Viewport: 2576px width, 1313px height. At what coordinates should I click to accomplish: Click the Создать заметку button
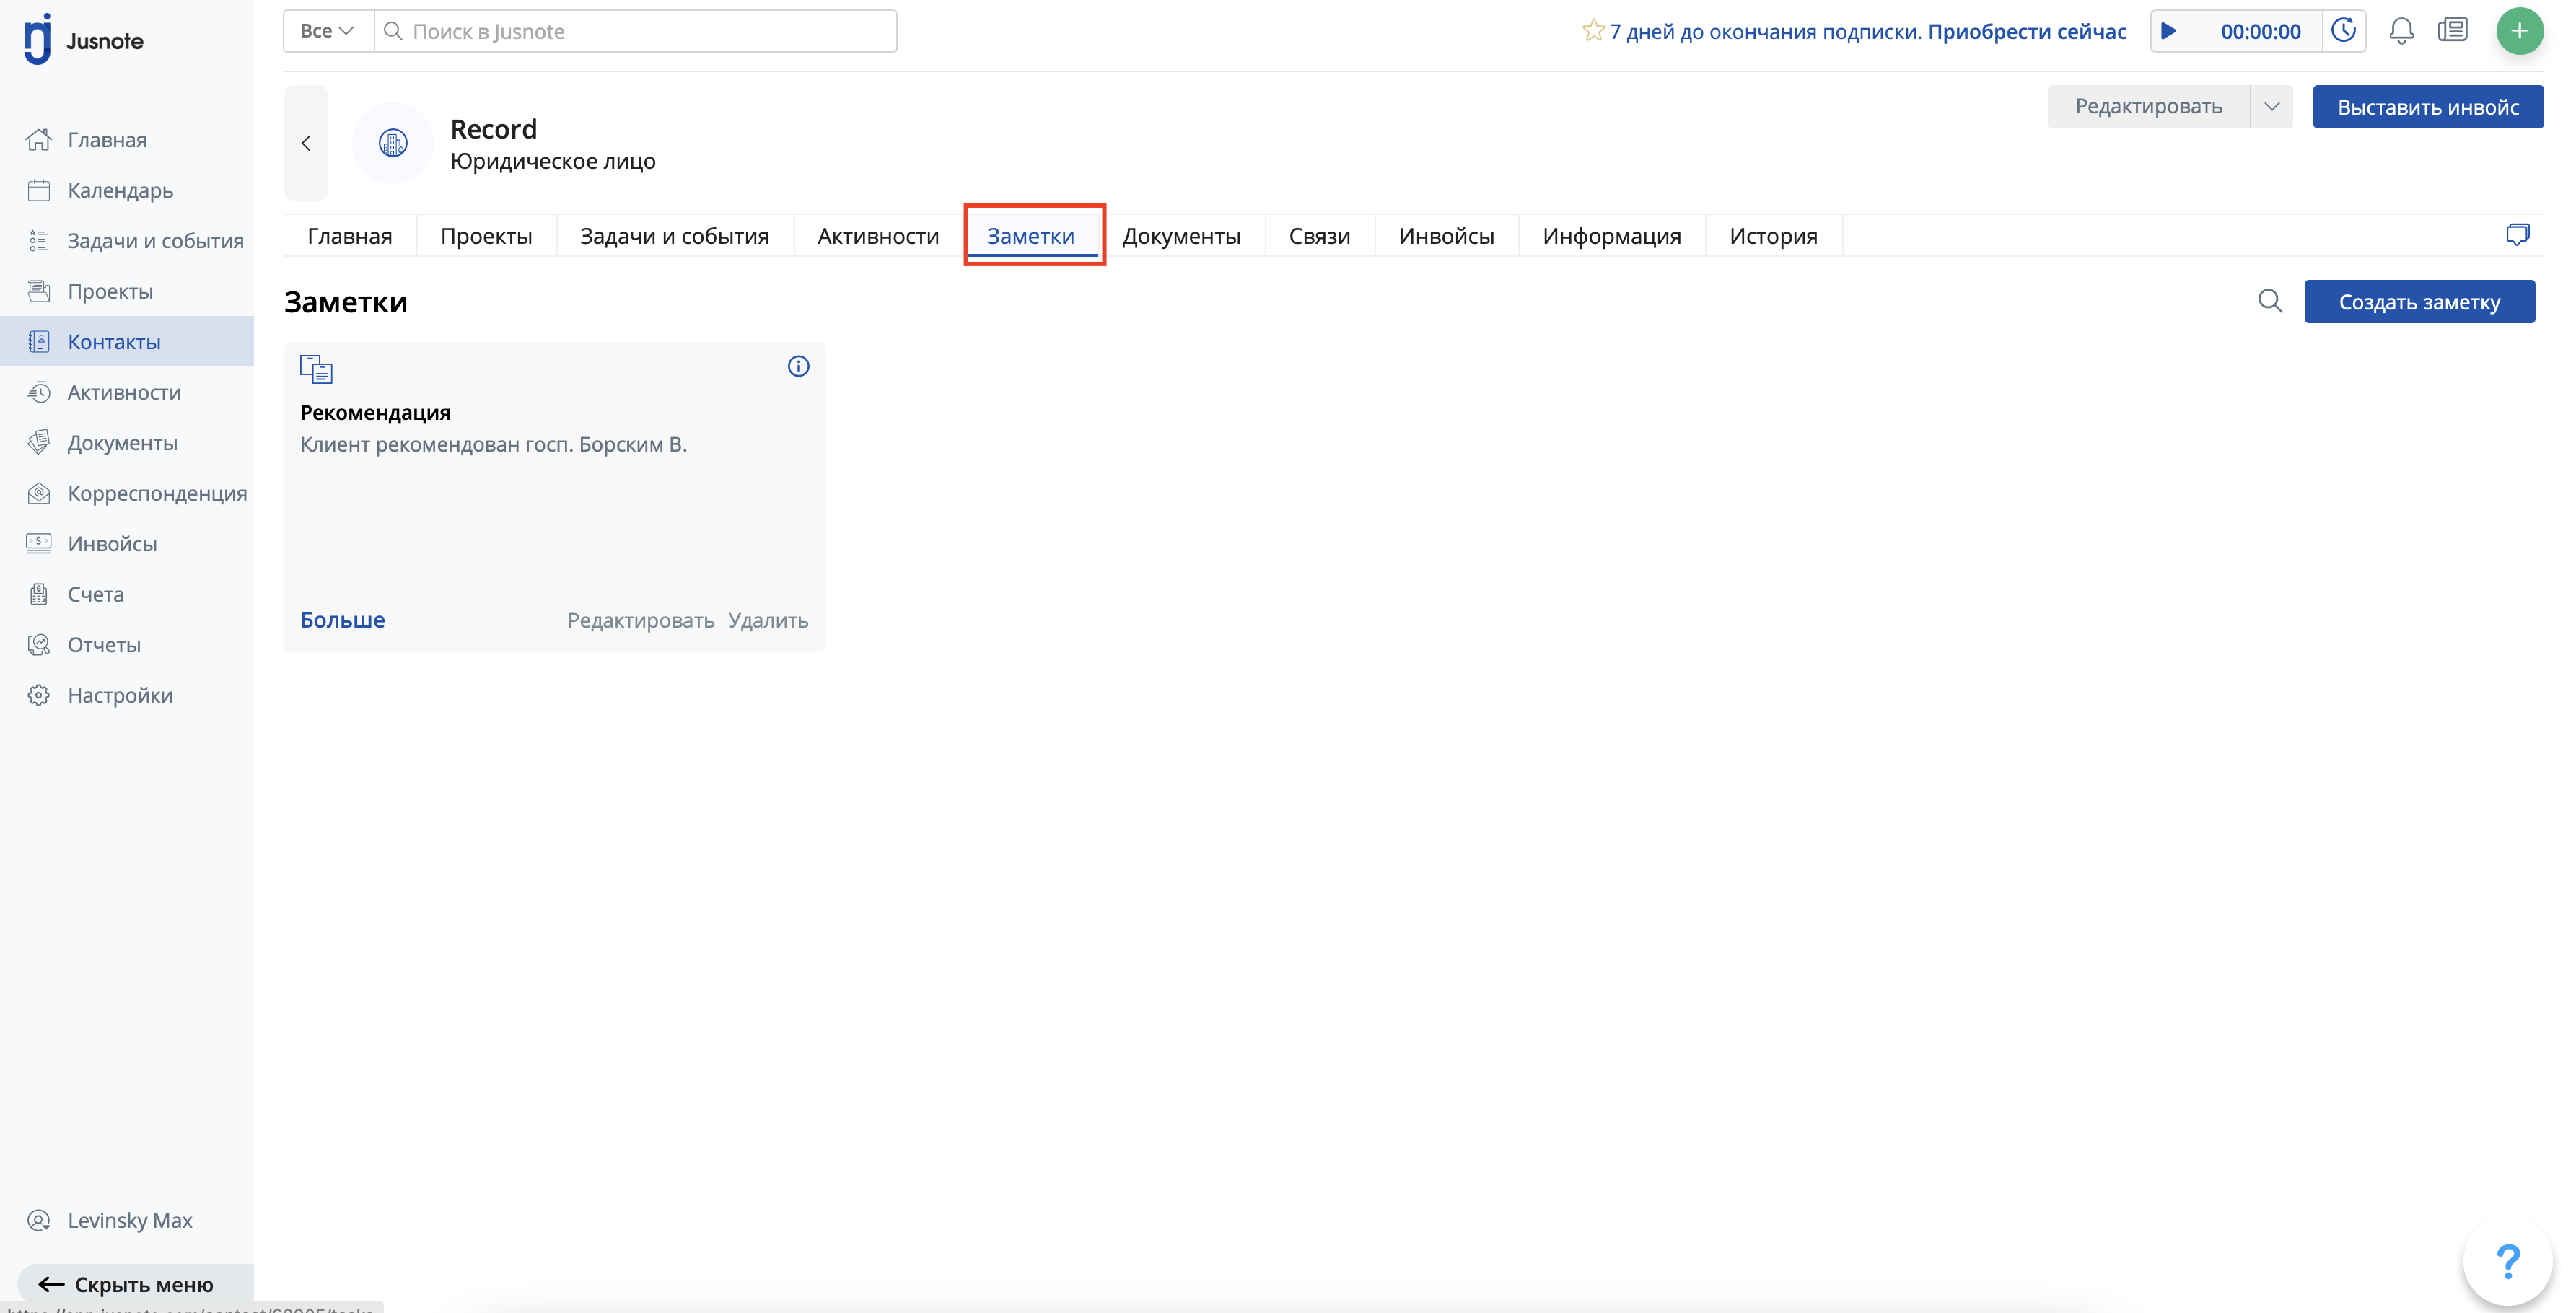click(2419, 302)
